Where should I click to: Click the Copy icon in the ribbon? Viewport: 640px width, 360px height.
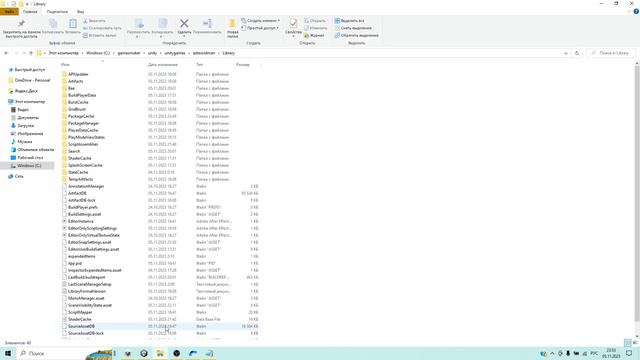(x=53, y=24)
